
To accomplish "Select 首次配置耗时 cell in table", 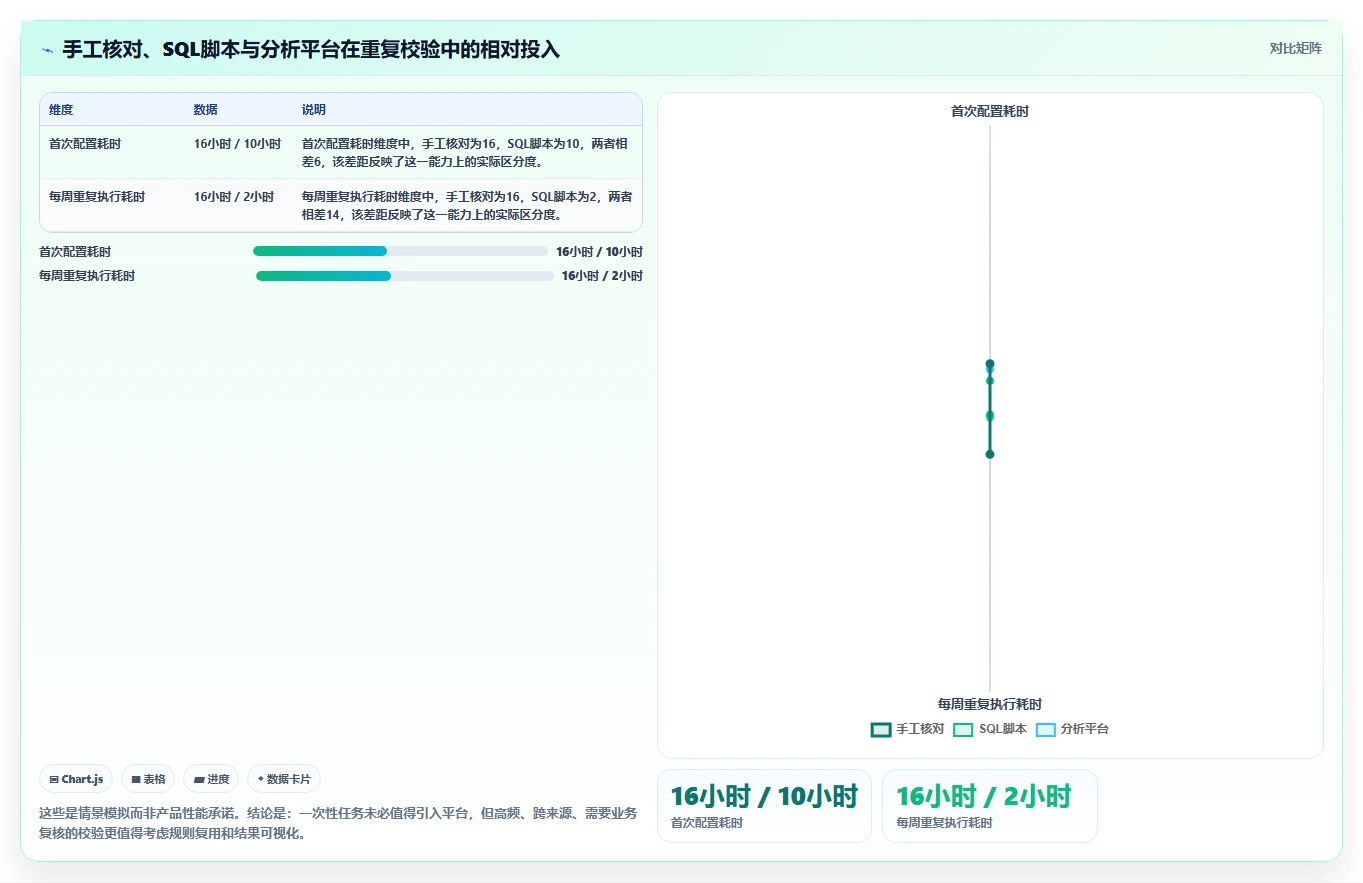I will 85,144.
